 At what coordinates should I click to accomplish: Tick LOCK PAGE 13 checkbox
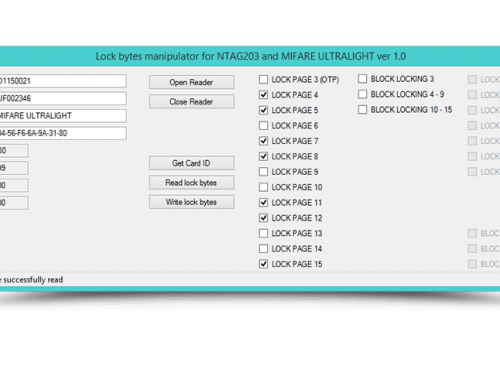point(263,233)
